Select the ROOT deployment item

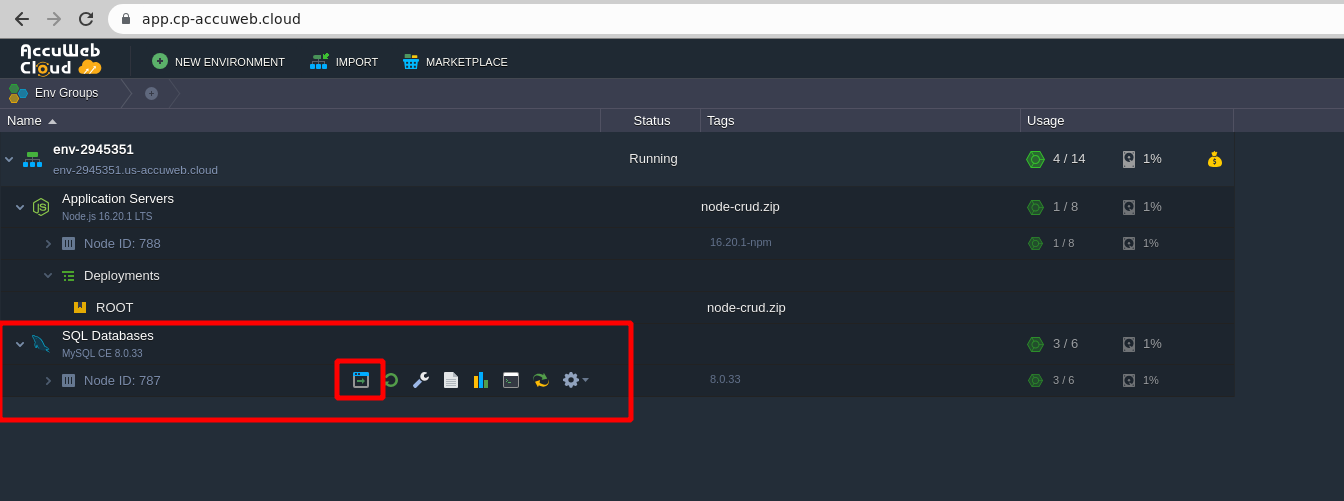click(114, 308)
